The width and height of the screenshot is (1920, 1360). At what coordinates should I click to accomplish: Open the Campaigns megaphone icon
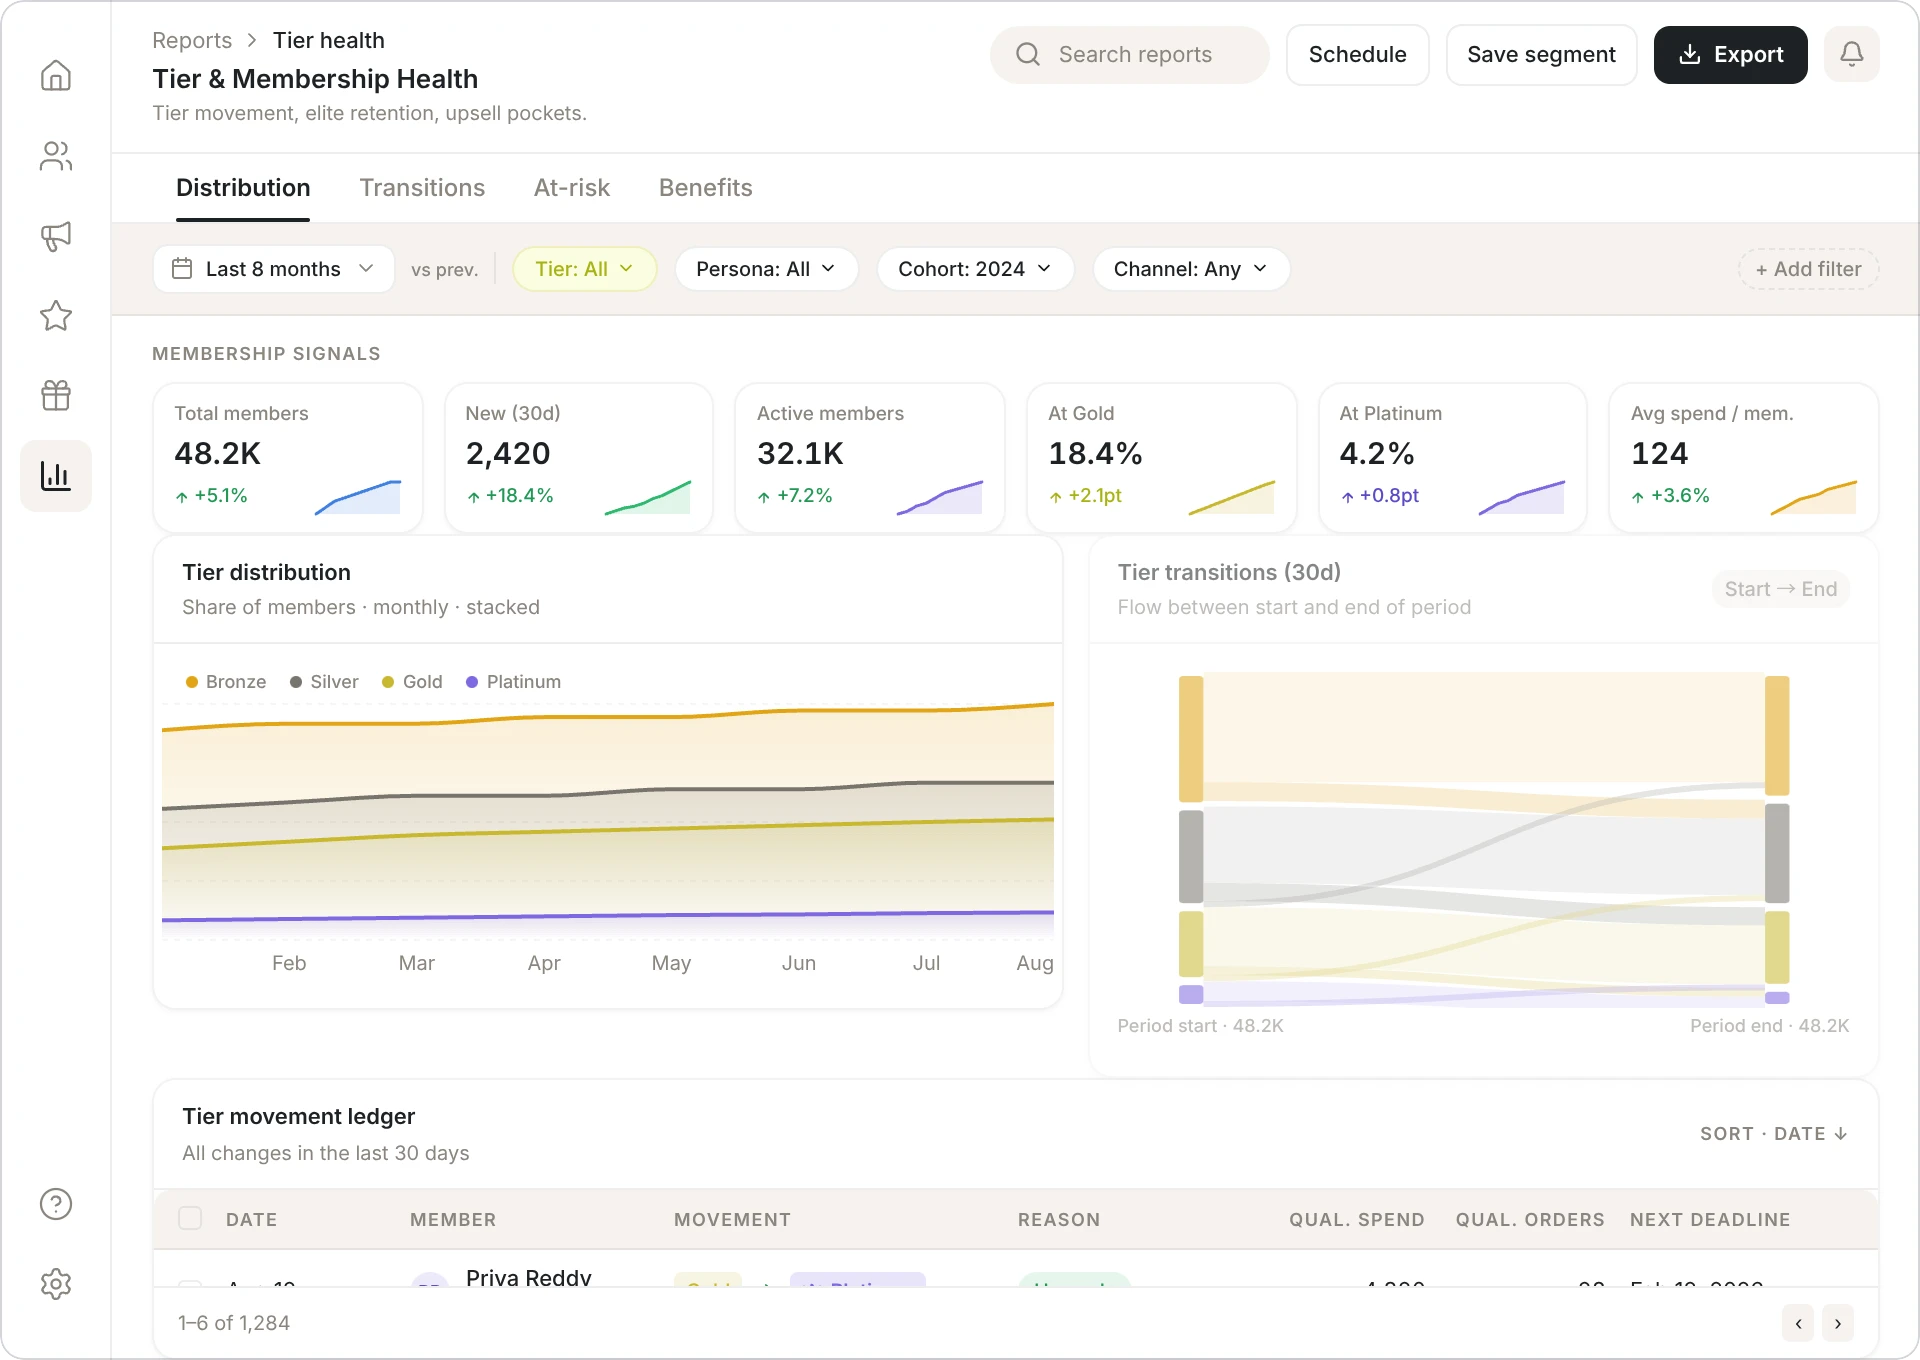[56, 236]
